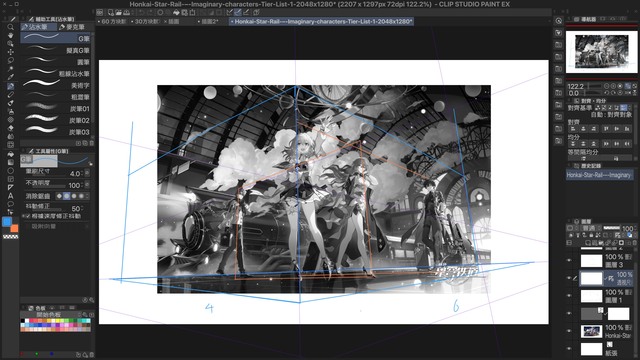Screen dimensions: 640x360
Task: Select the eyedropper tool
Action: tap(11, 77)
